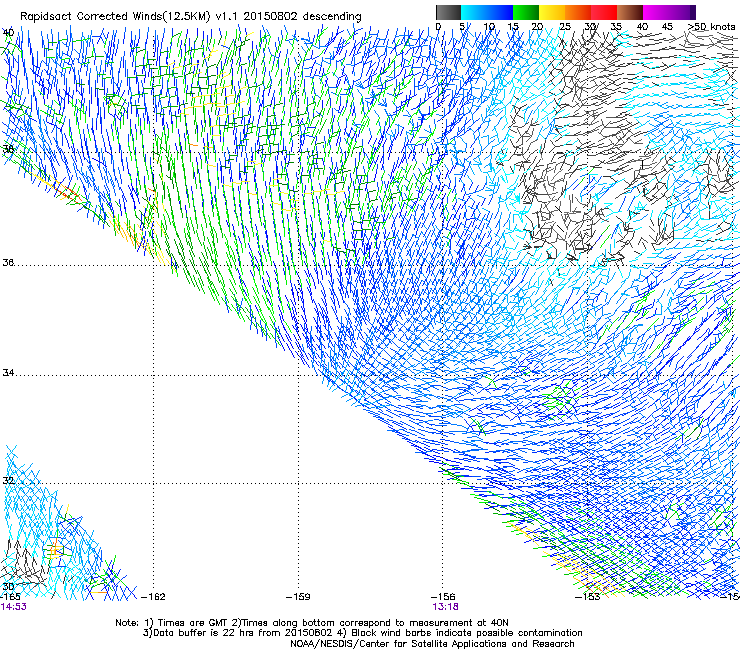Click the 'Note: 1) Times are GMT' line

[311, 623]
